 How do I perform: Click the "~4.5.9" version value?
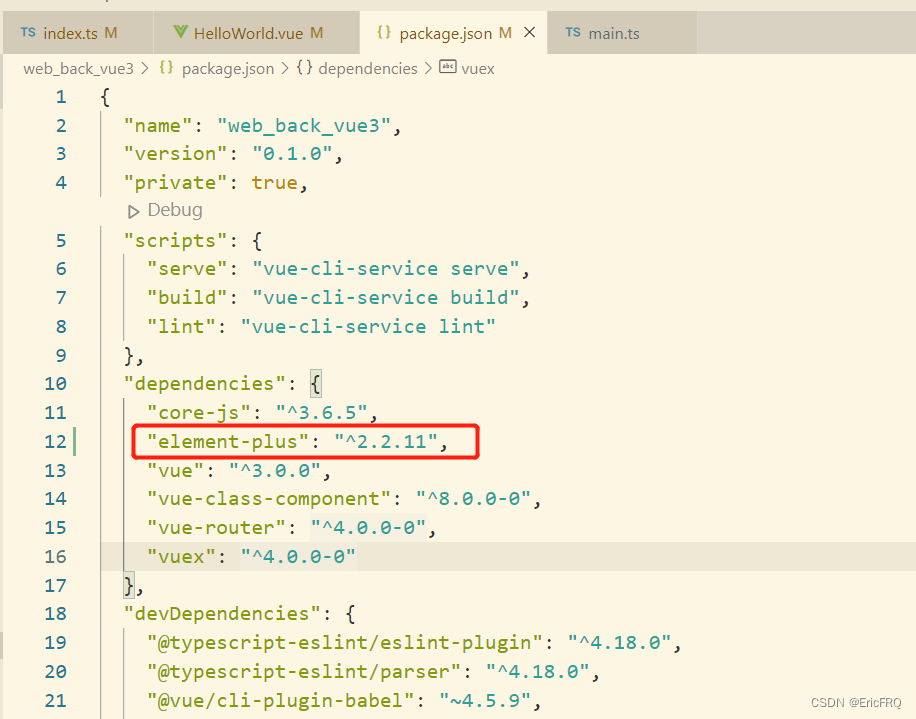[x=485, y=700]
